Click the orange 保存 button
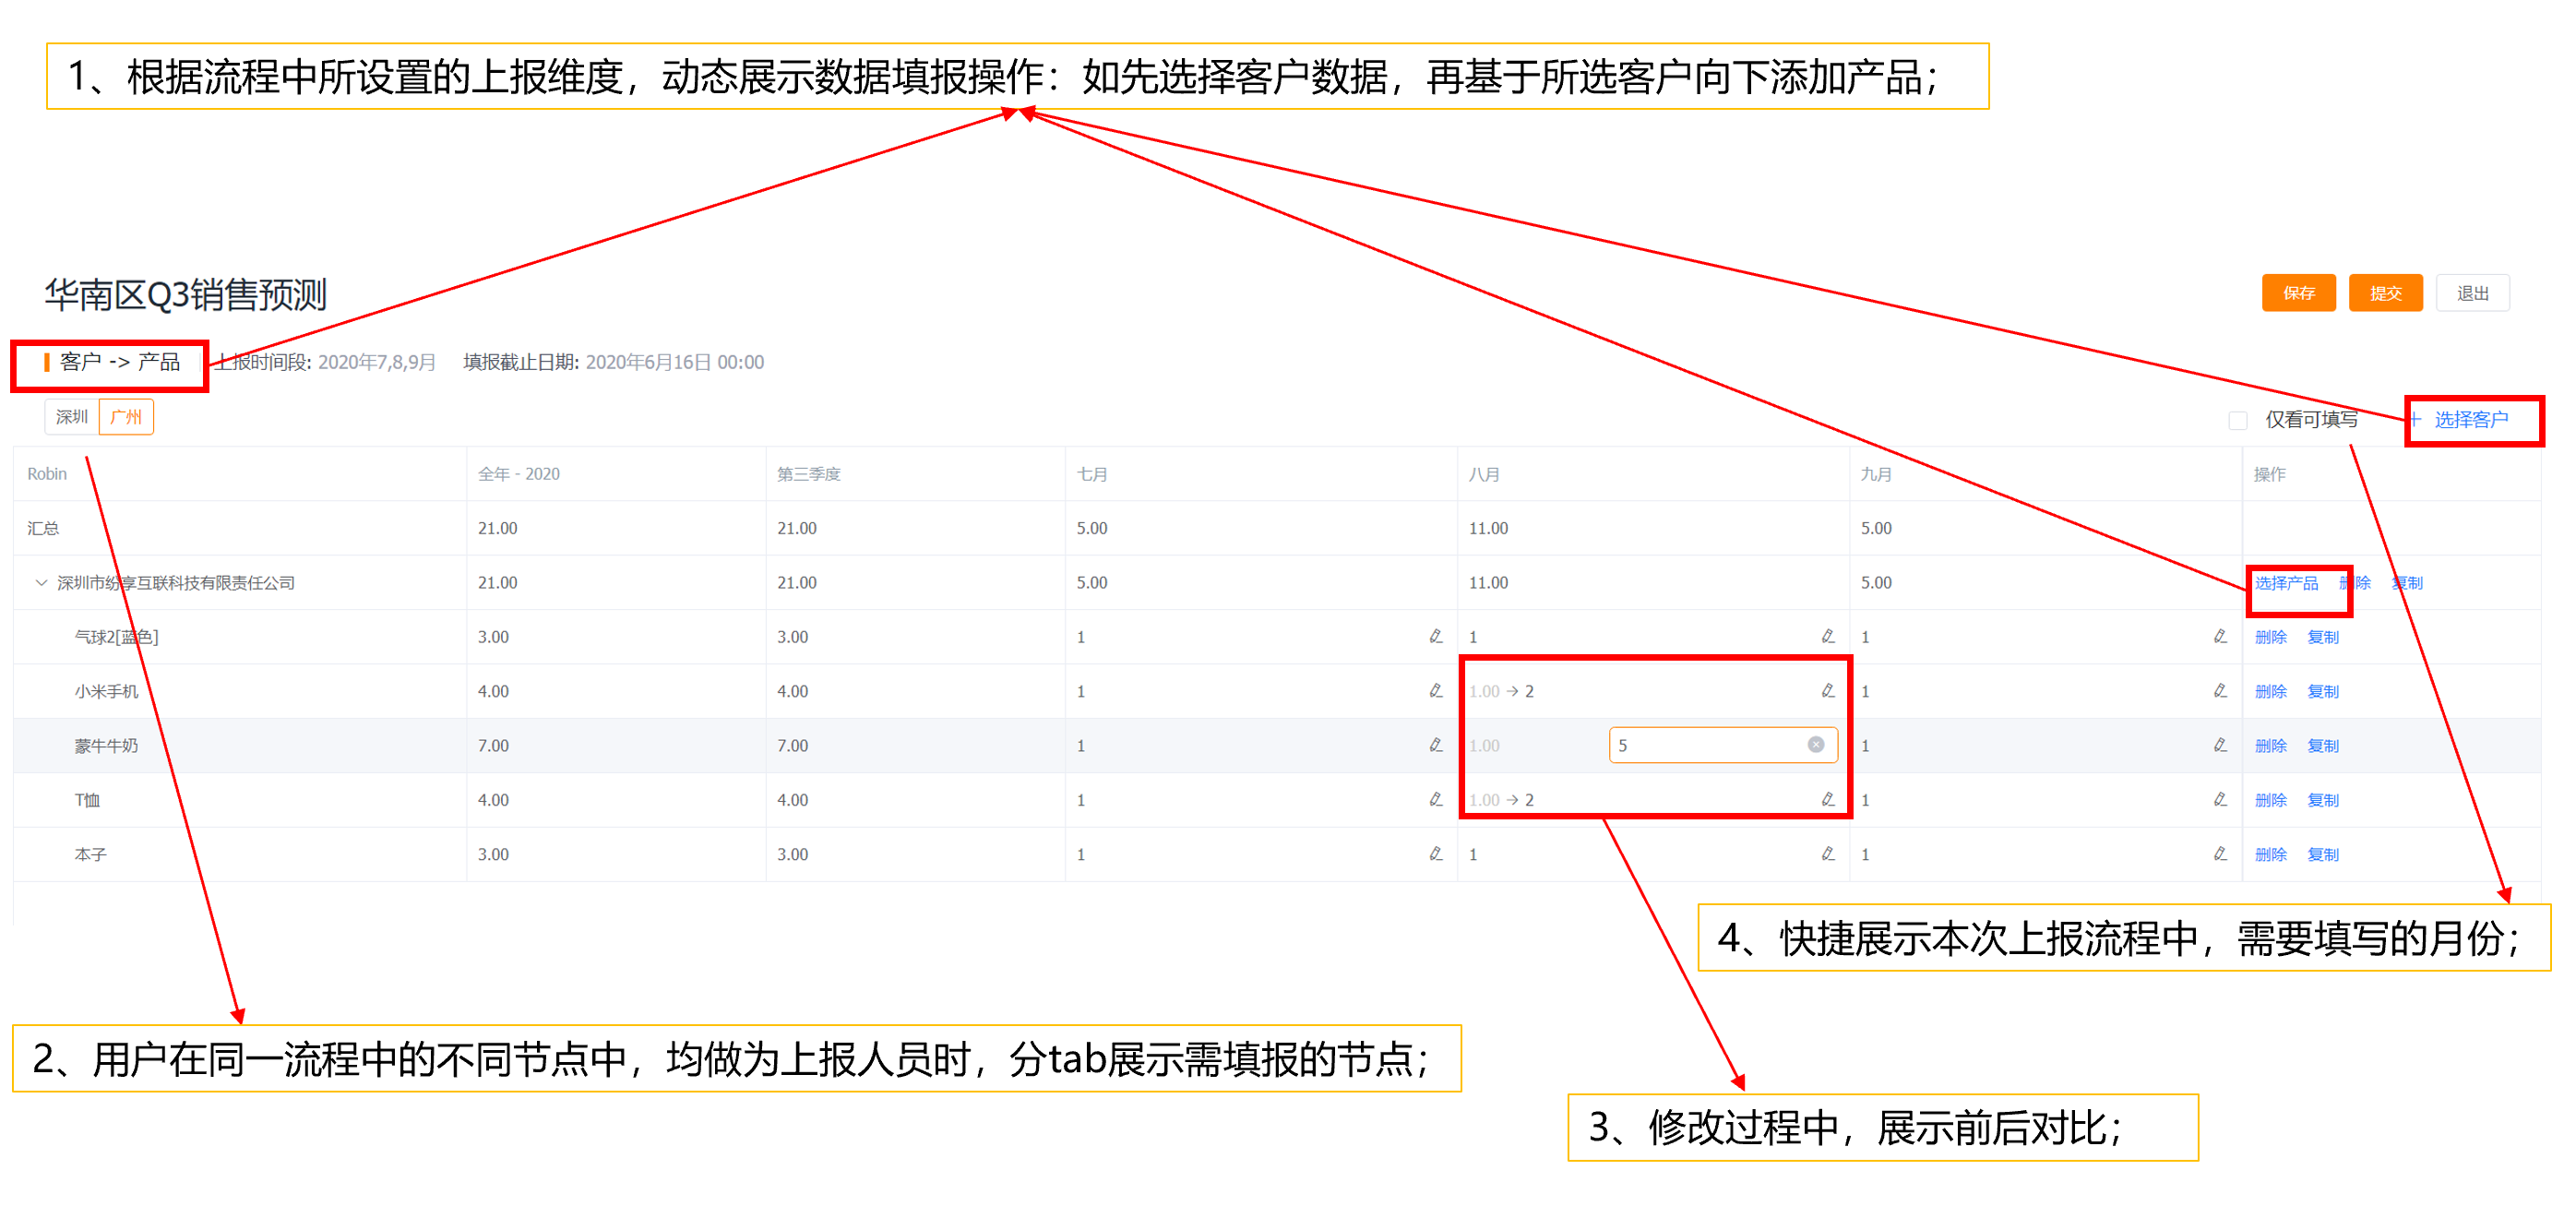 click(x=2298, y=293)
